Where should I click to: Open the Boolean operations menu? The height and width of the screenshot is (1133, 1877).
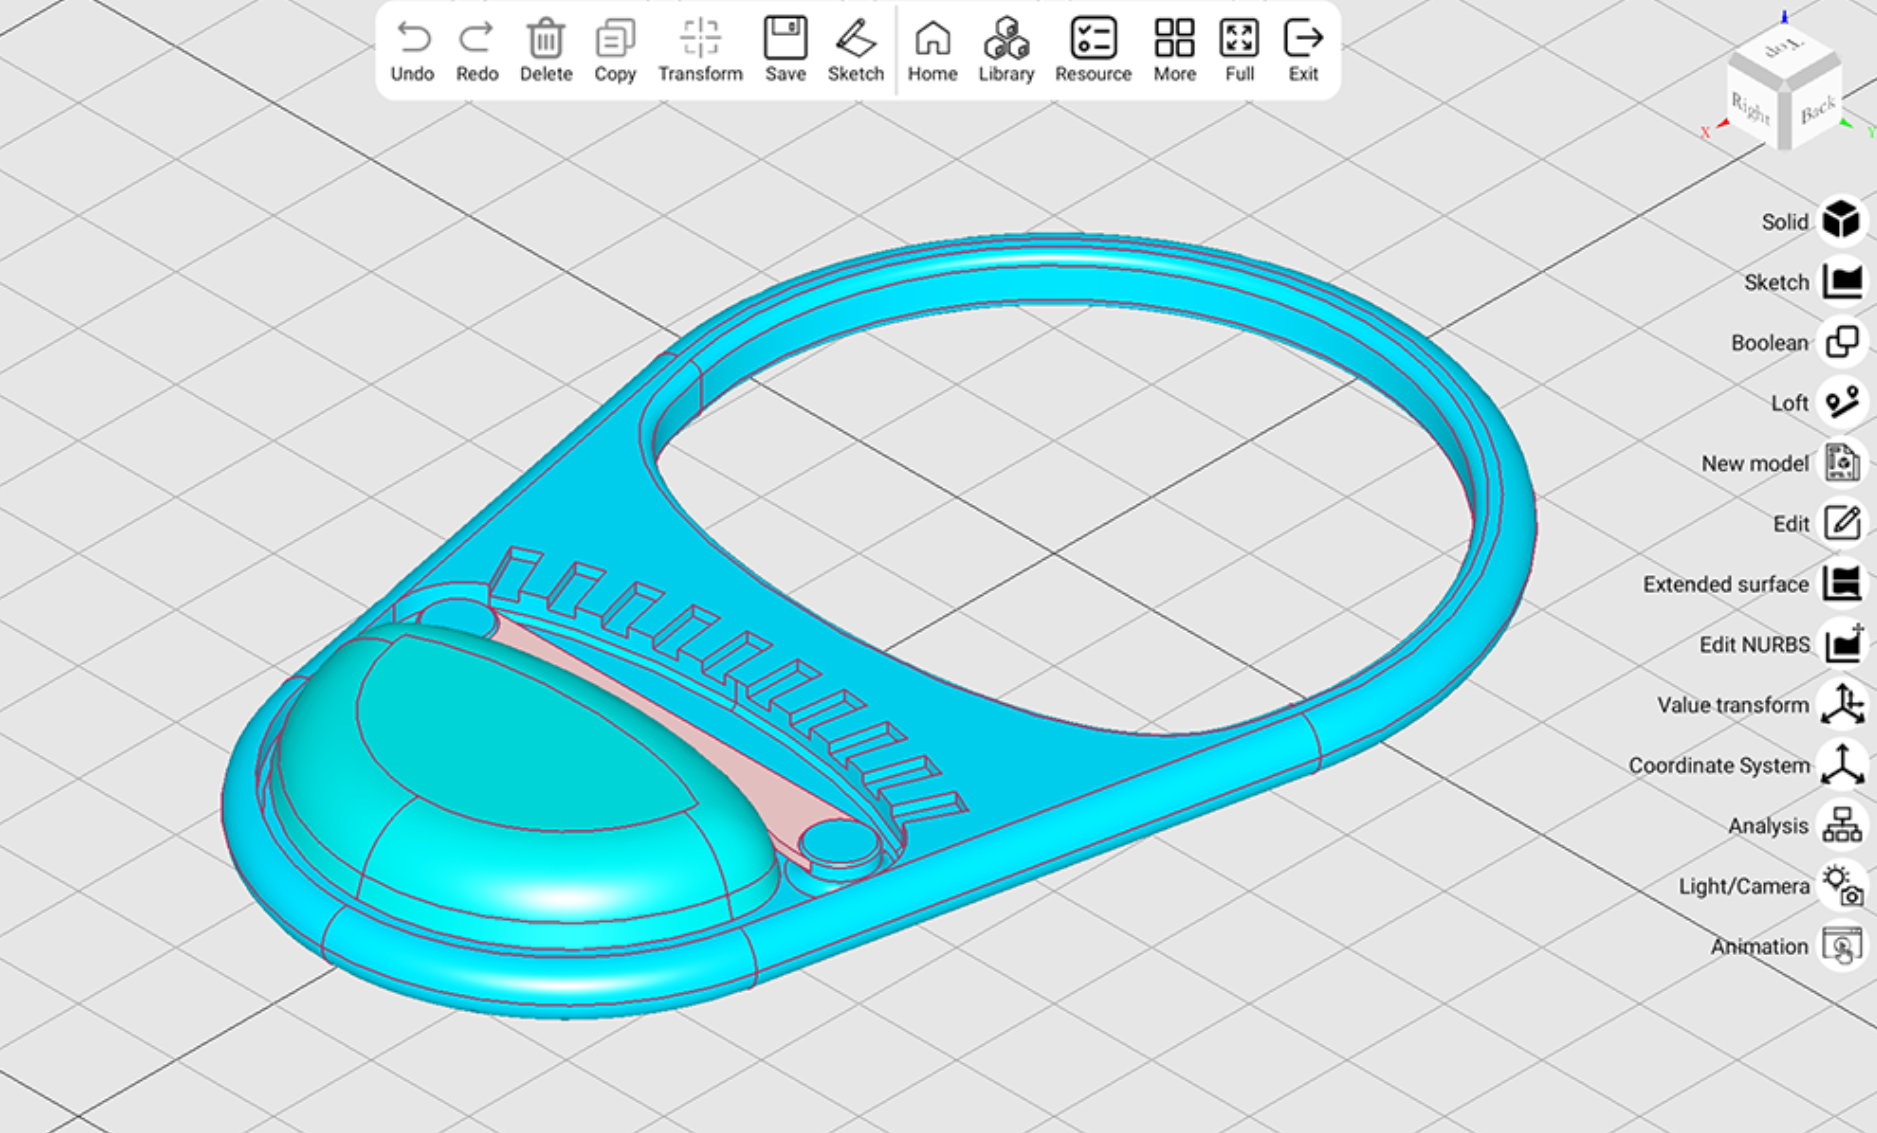pos(1841,342)
